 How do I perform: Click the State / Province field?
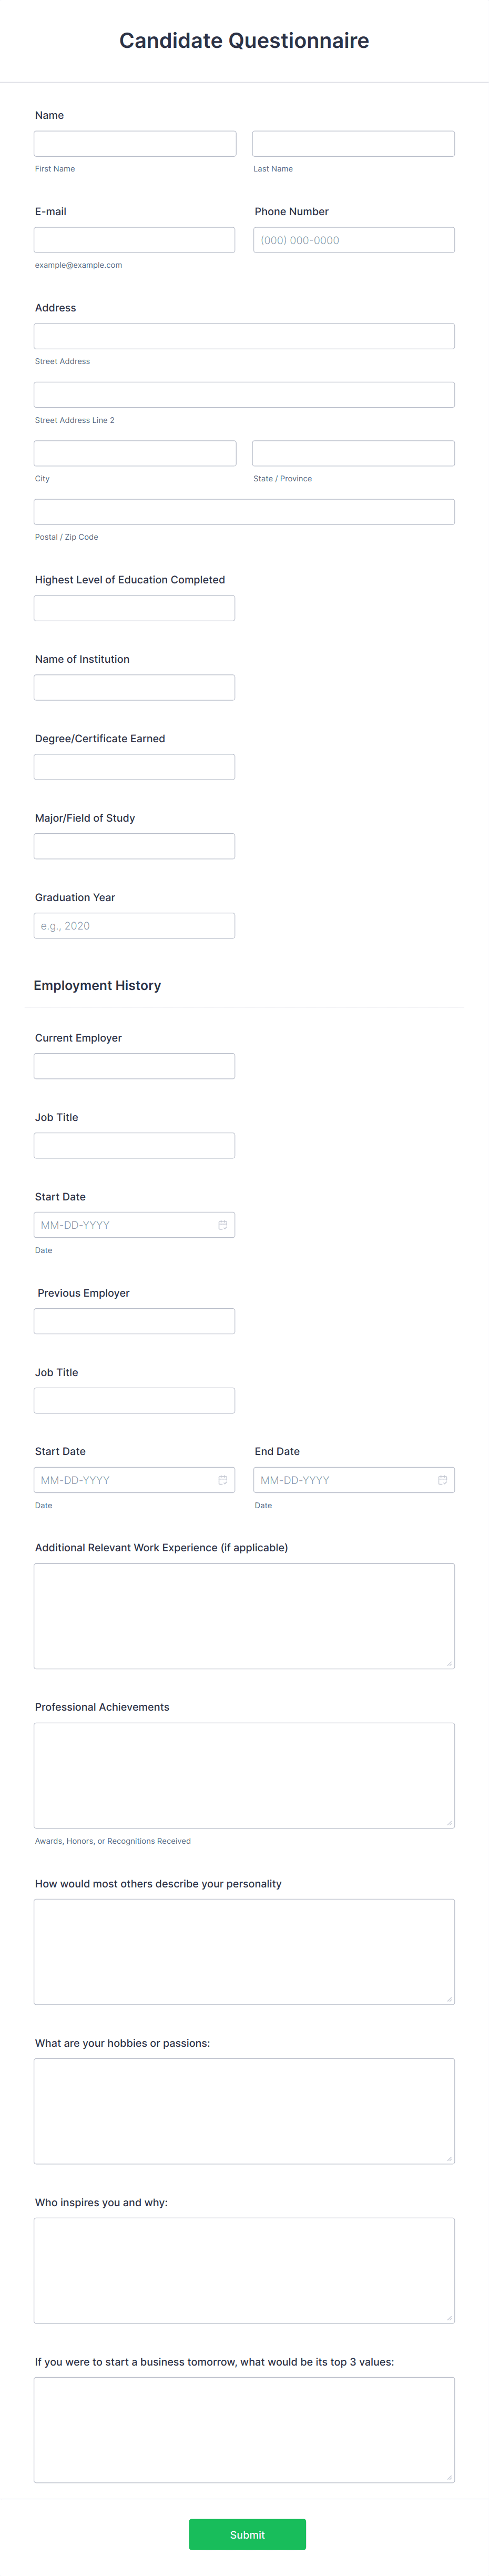click(353, 453)
